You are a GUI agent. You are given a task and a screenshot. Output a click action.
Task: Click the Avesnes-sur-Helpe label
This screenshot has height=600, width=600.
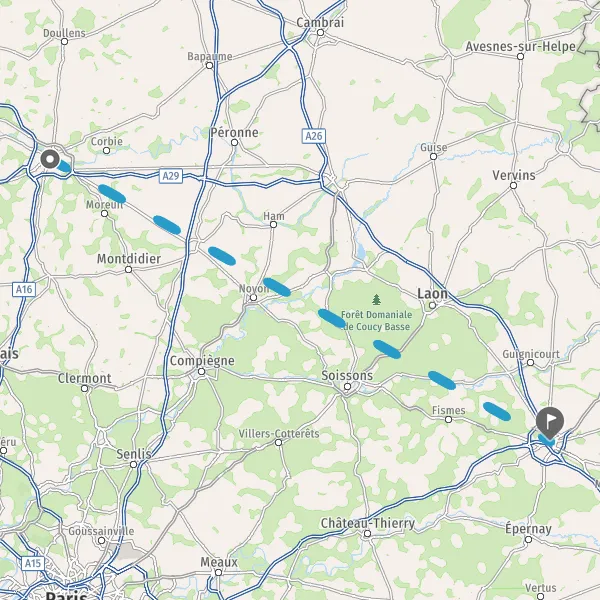(x=520, y=47)
